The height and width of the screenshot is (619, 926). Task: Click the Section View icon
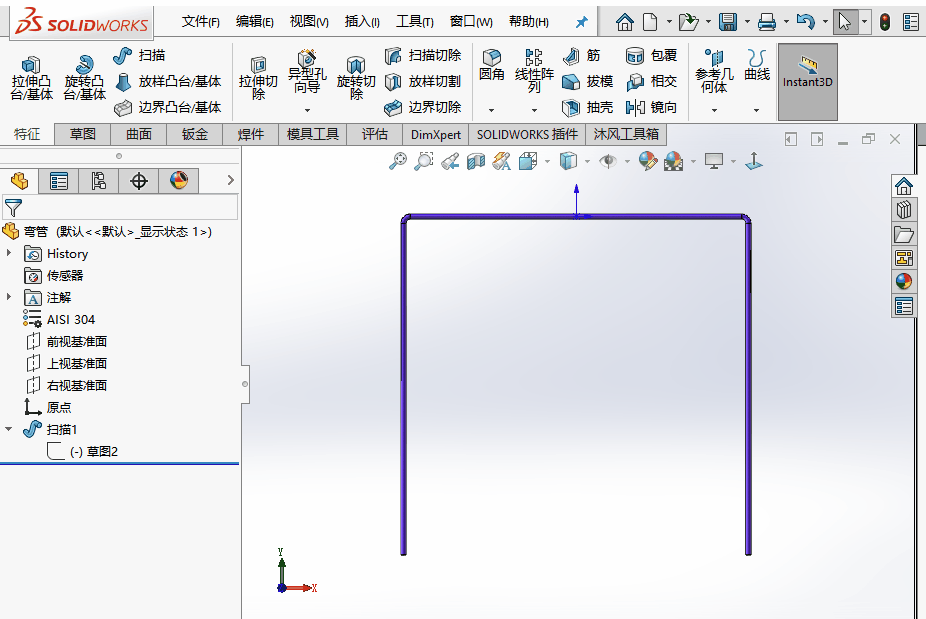475,161
